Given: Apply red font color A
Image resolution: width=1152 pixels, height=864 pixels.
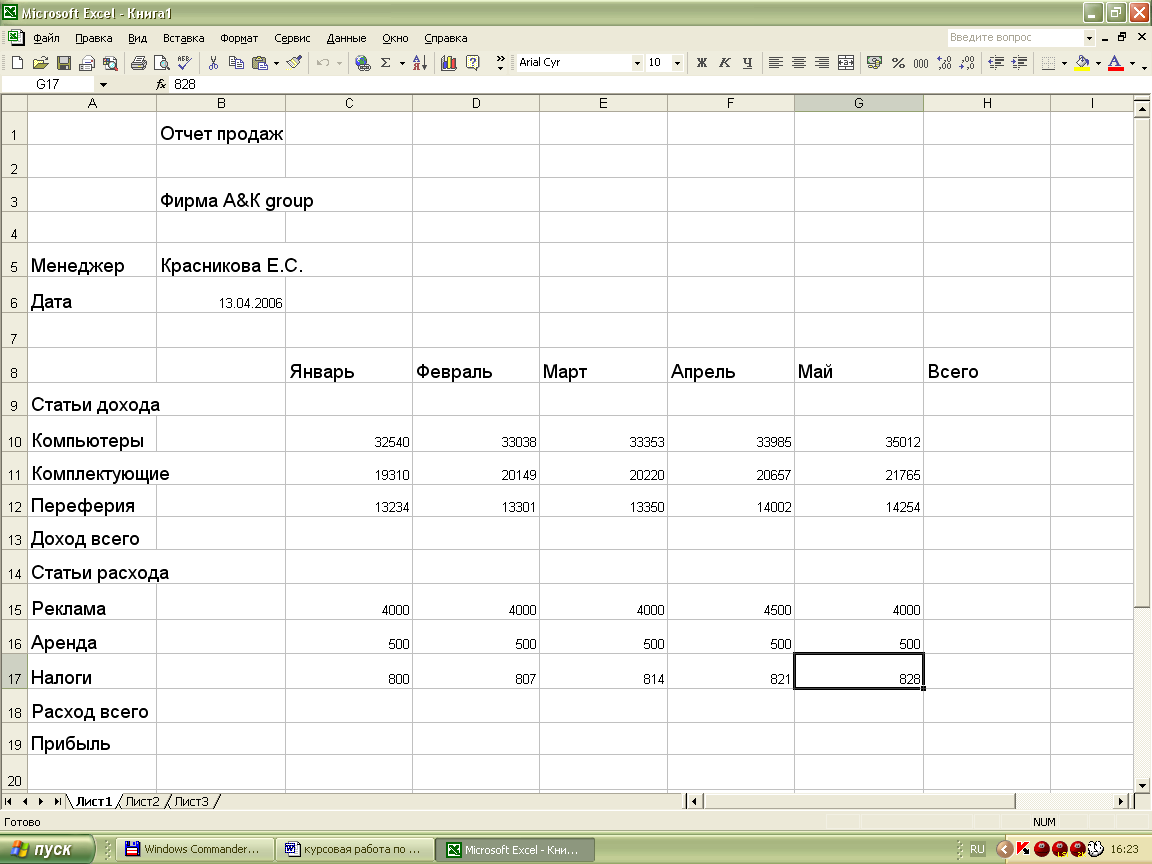Looking at the screenshot, I should coord(1115,63).
